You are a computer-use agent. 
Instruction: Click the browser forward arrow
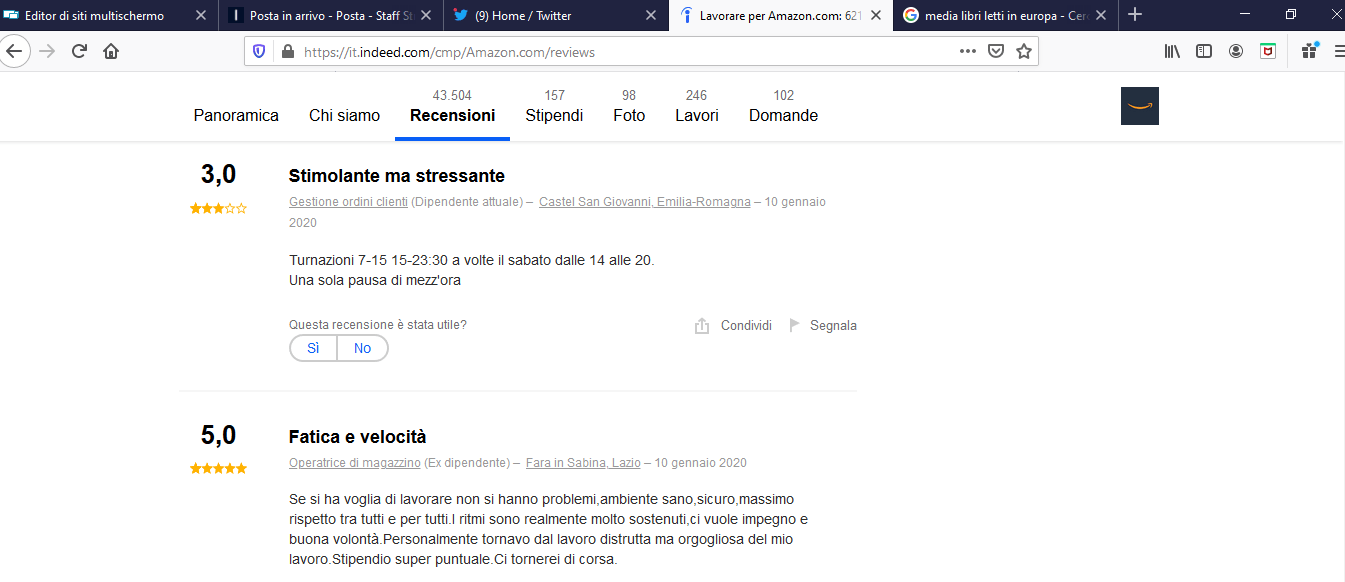pos(47,51)
